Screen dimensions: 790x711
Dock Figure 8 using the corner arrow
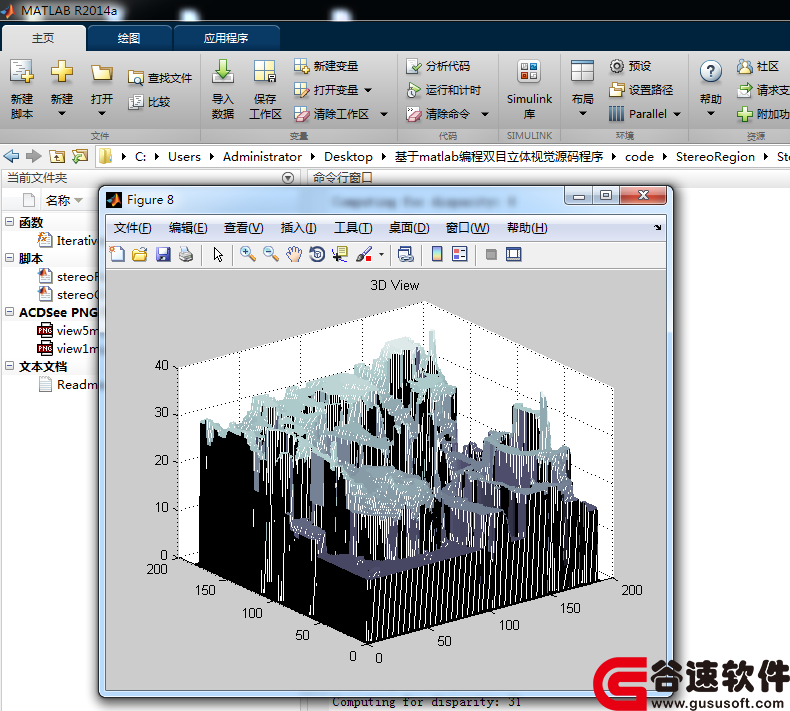click(x=657, y=227)
